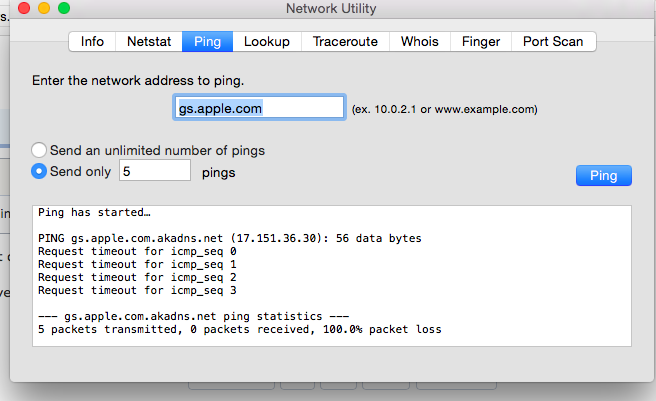Click the 'Enter the network address to ping.' label
Viewport: 656px width, 401px height.
(138, 80)
